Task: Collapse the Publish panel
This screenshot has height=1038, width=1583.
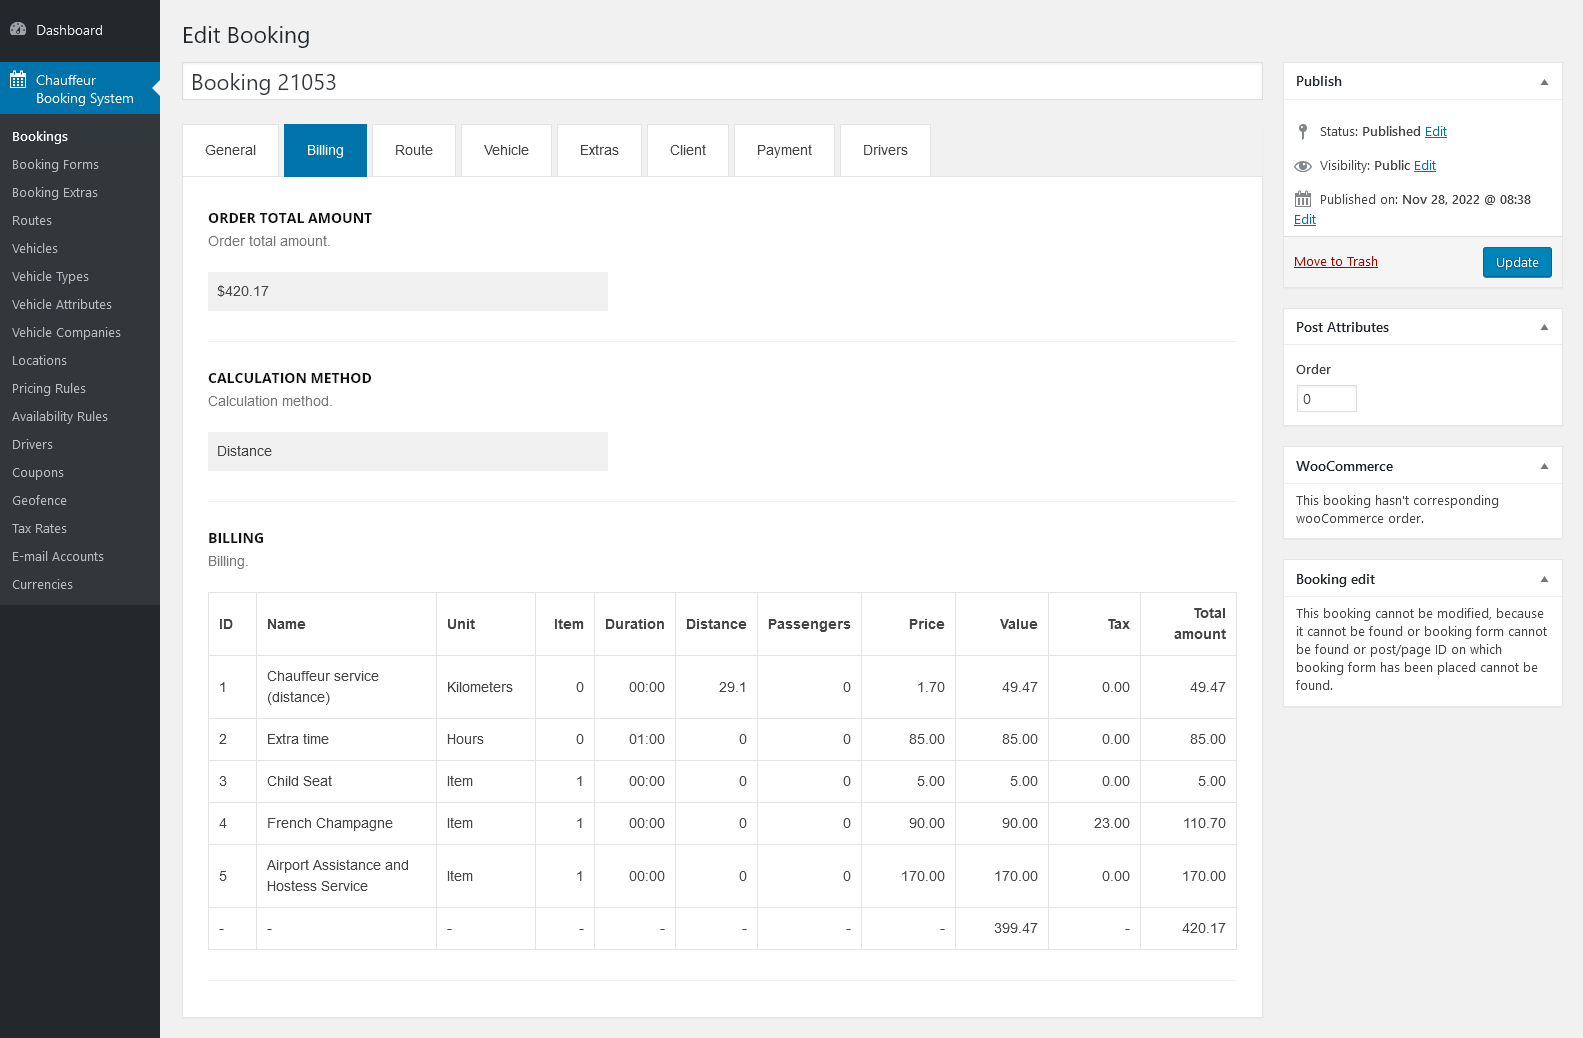Action: coord(1544,82)
